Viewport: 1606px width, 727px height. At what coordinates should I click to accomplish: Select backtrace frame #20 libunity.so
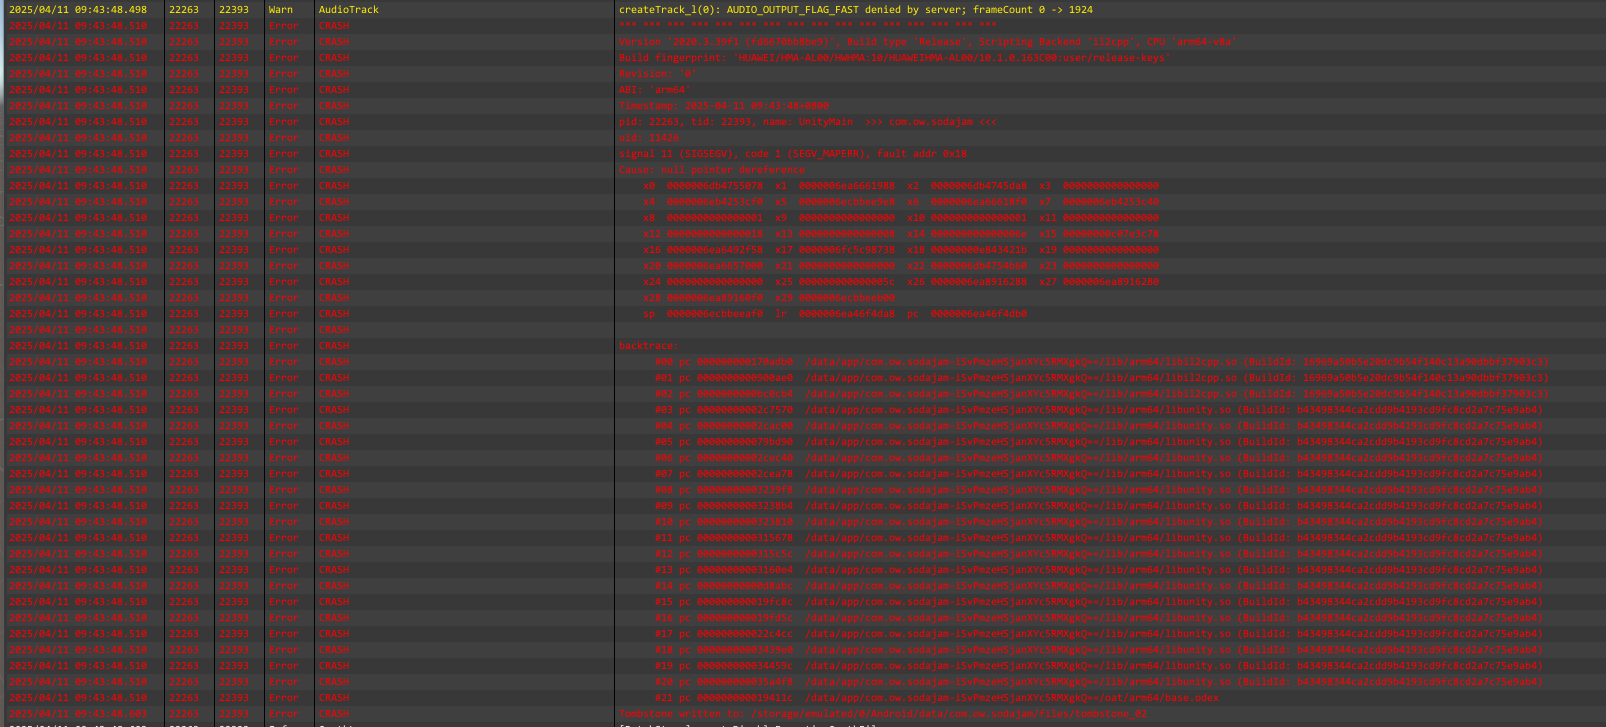coord(1099,682)
